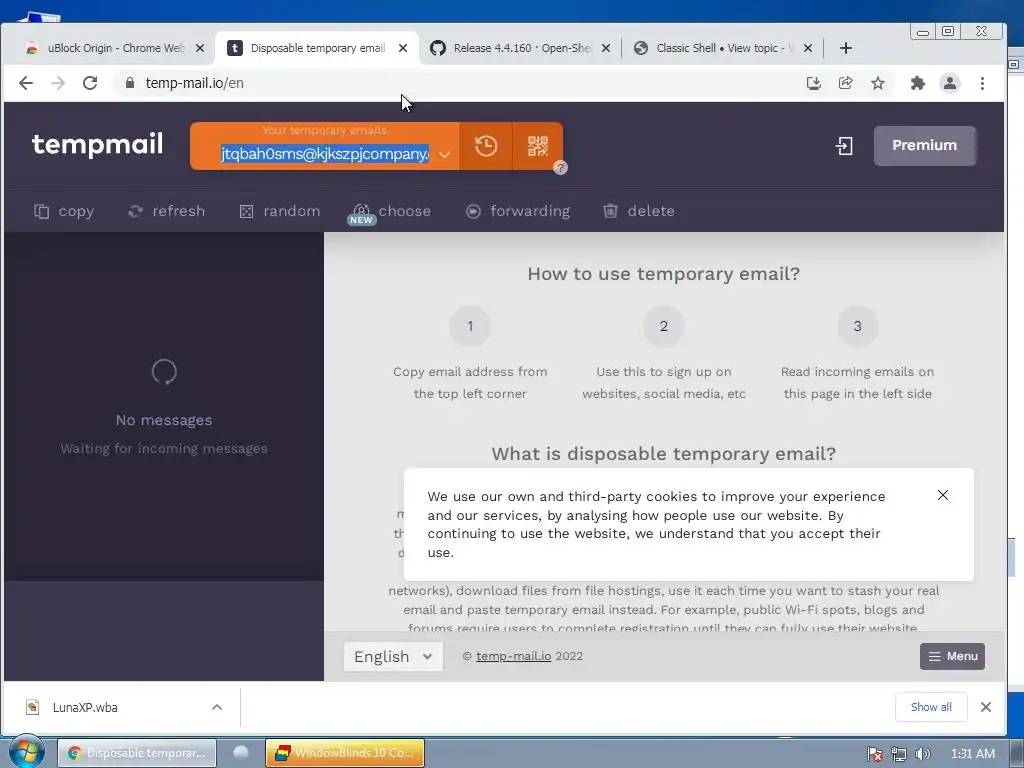Image resolution: width=1024 pixels, height=768 pixels.
Task: Click the Chrome taskbar button
Action: tap(137, 753)
